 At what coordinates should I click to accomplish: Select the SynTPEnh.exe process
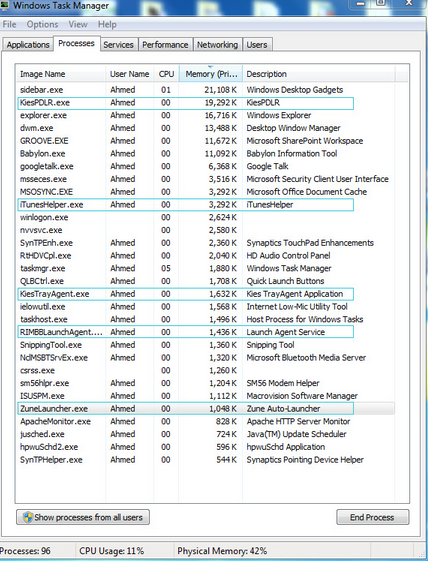(205, 243)
